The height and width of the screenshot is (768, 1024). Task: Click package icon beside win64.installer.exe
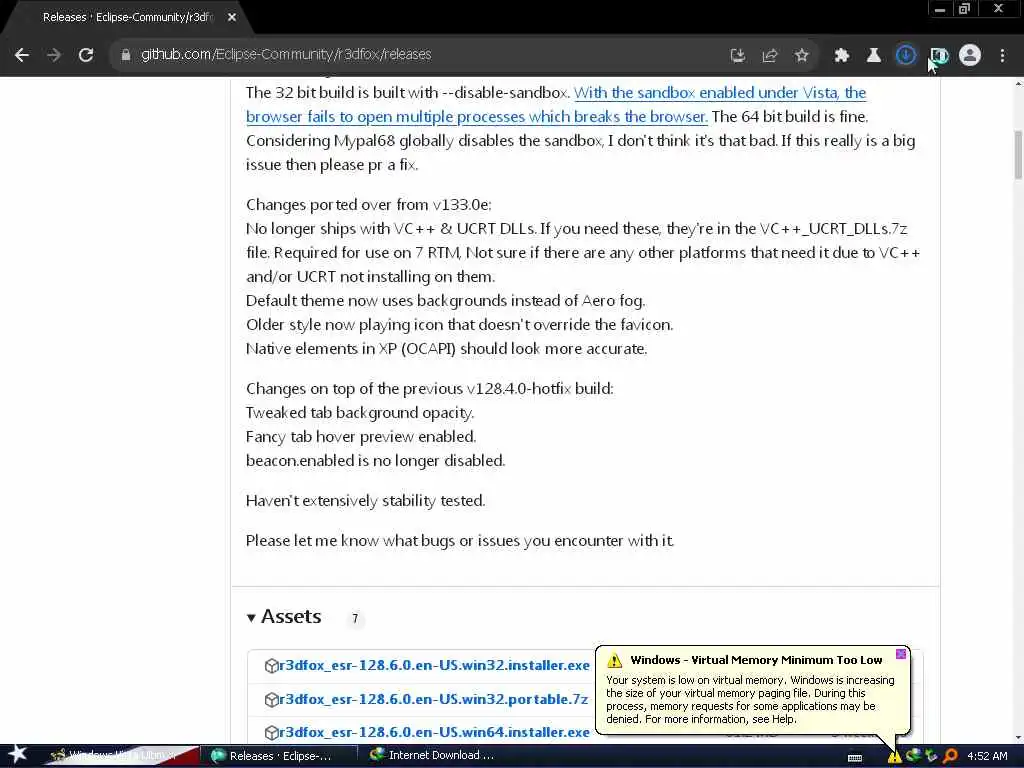coord(271,733)
